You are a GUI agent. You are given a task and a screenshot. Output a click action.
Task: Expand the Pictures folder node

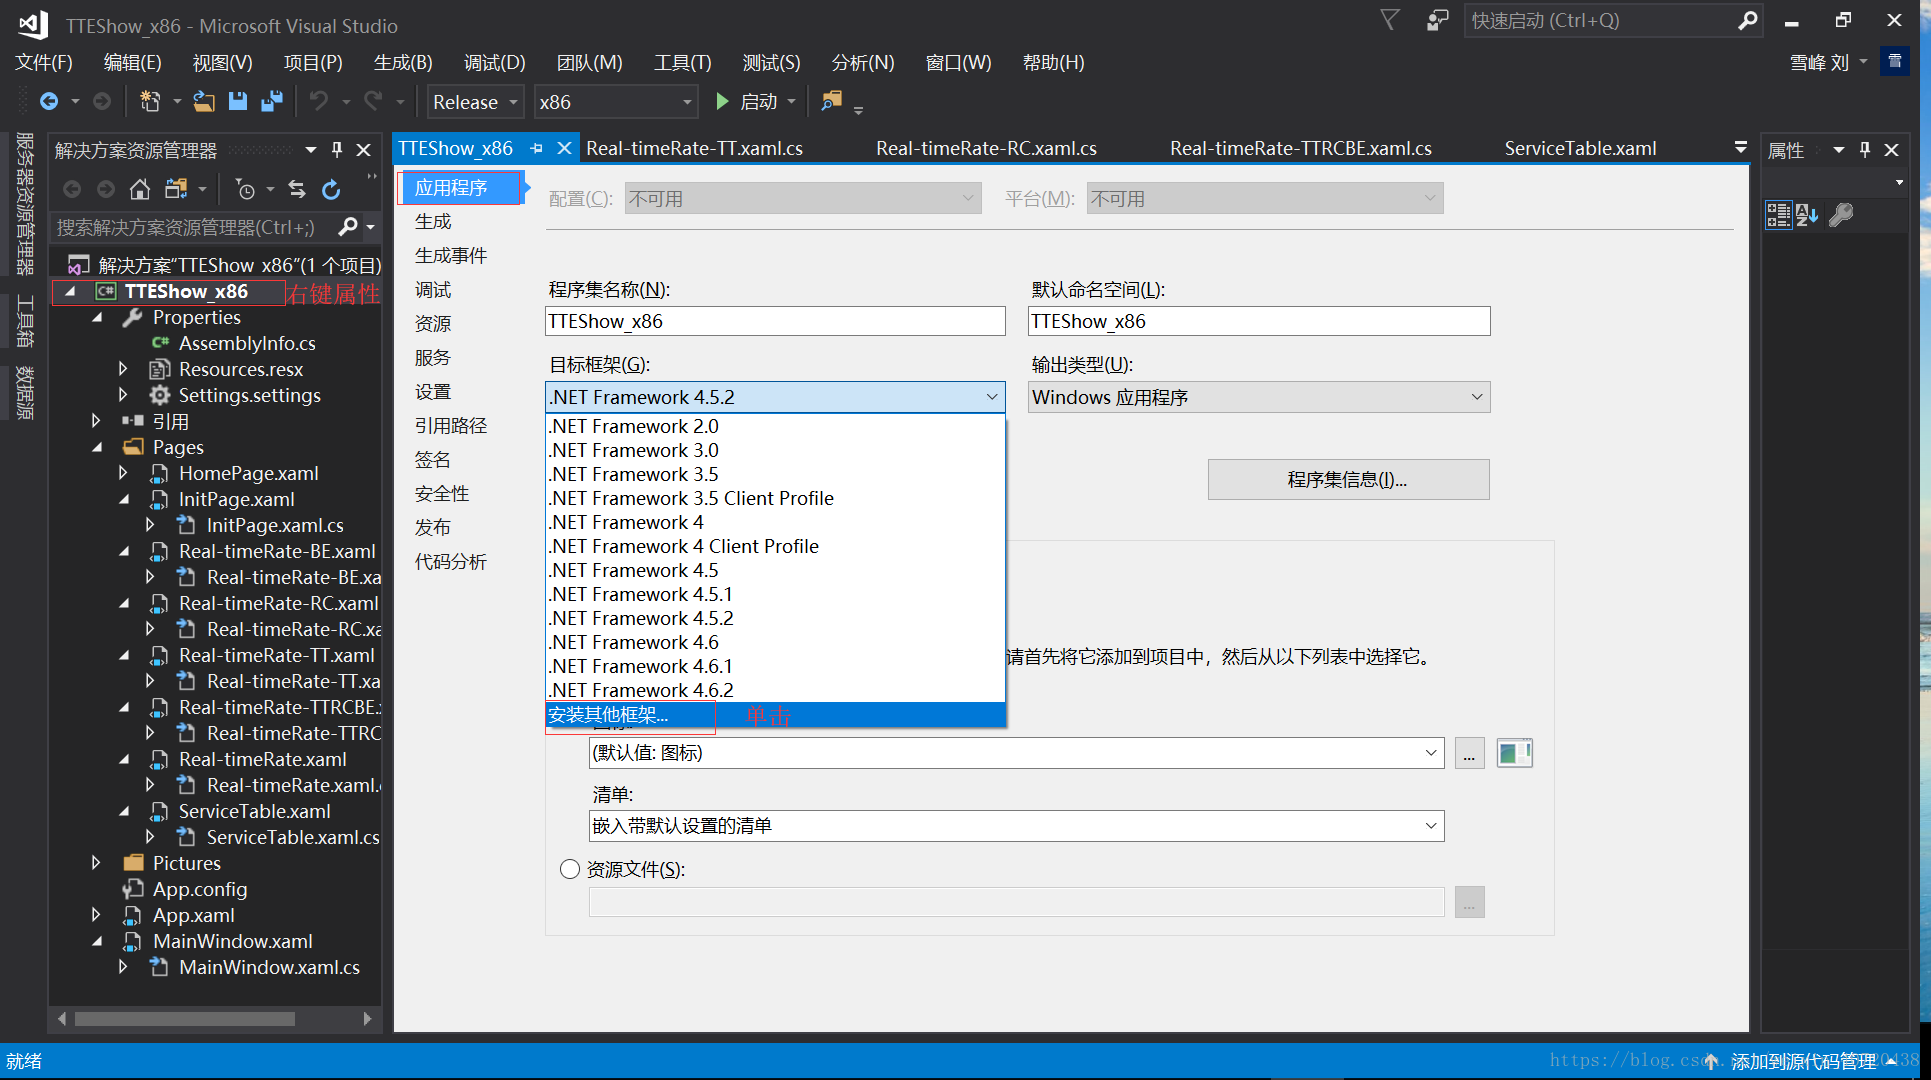[97, 863]
